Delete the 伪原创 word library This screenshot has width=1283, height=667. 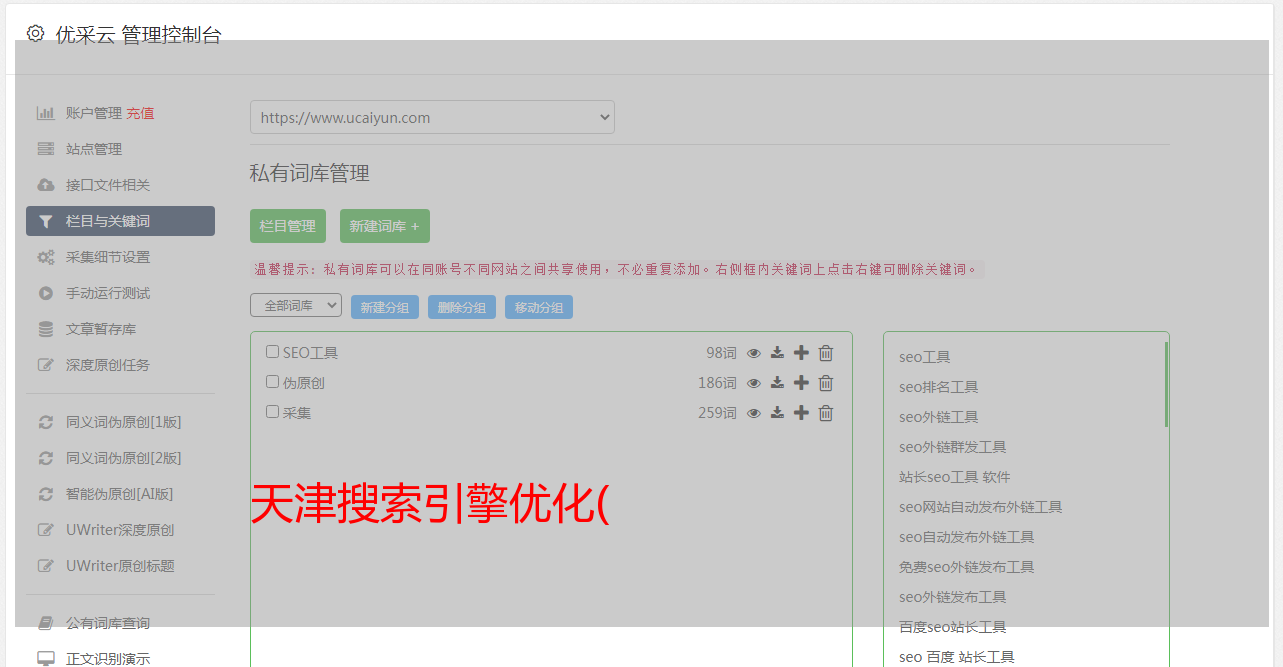coord(826,383)
